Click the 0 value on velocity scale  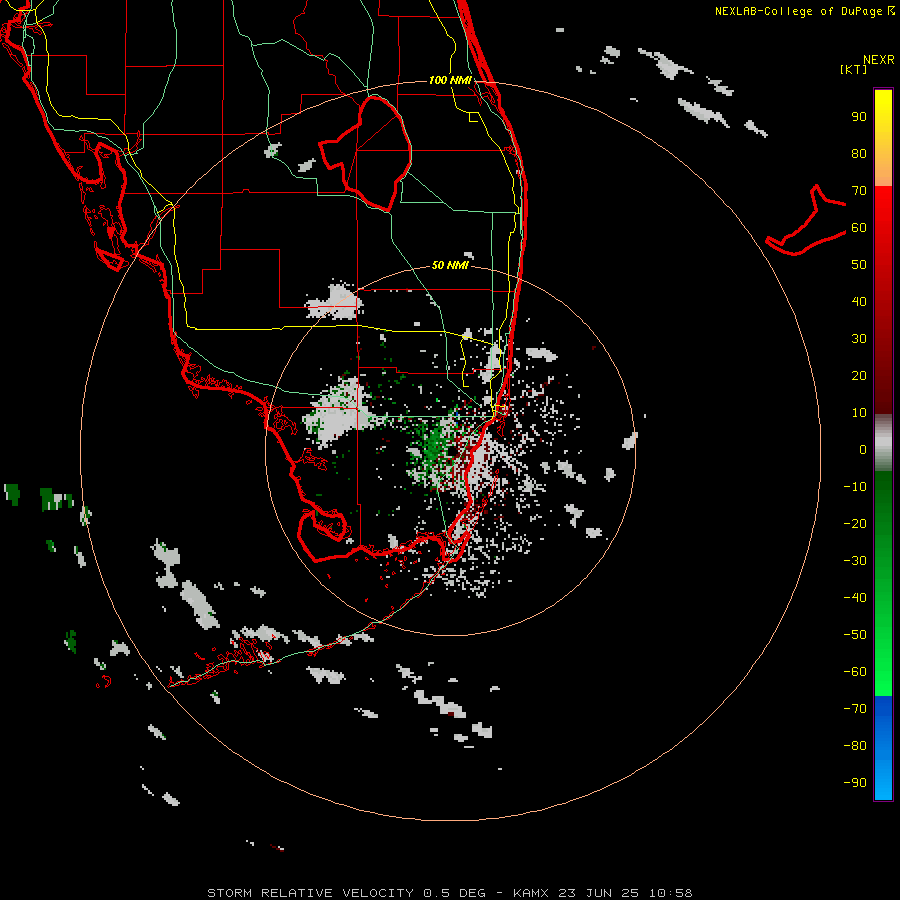pyautogui.click(x=863, y=450)
